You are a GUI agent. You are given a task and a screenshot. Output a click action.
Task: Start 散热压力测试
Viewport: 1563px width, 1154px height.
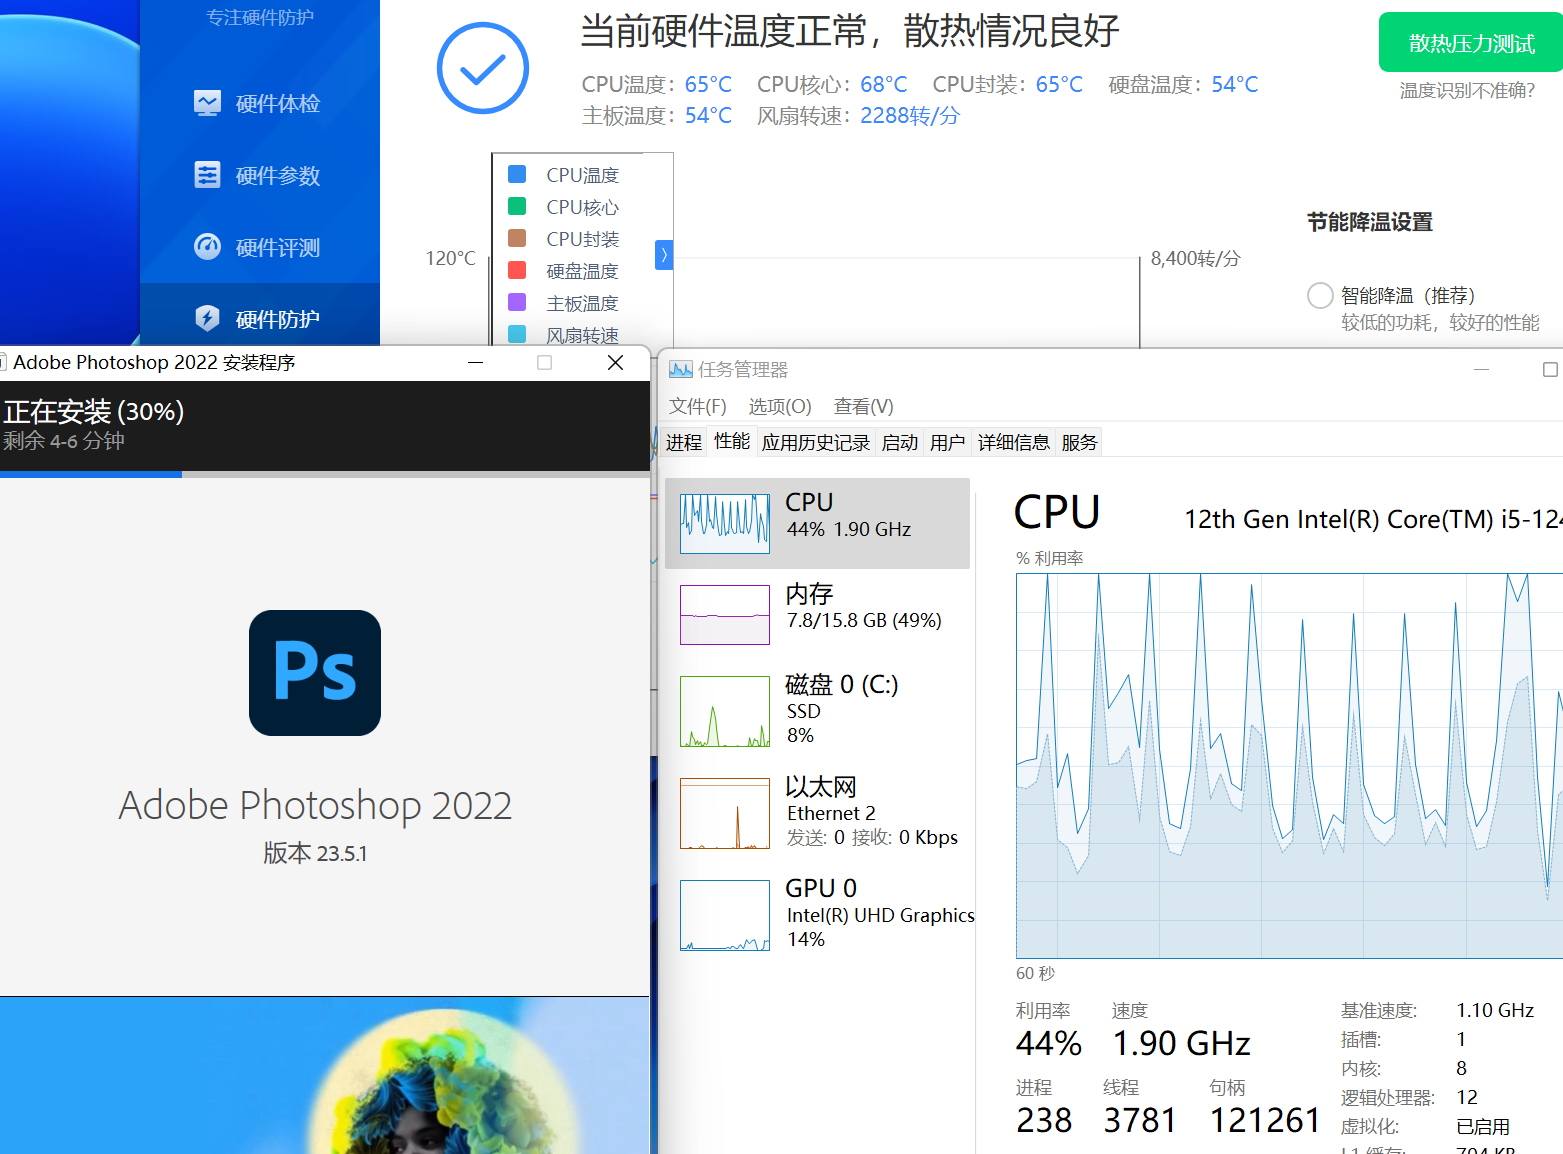coord(1471,42)
